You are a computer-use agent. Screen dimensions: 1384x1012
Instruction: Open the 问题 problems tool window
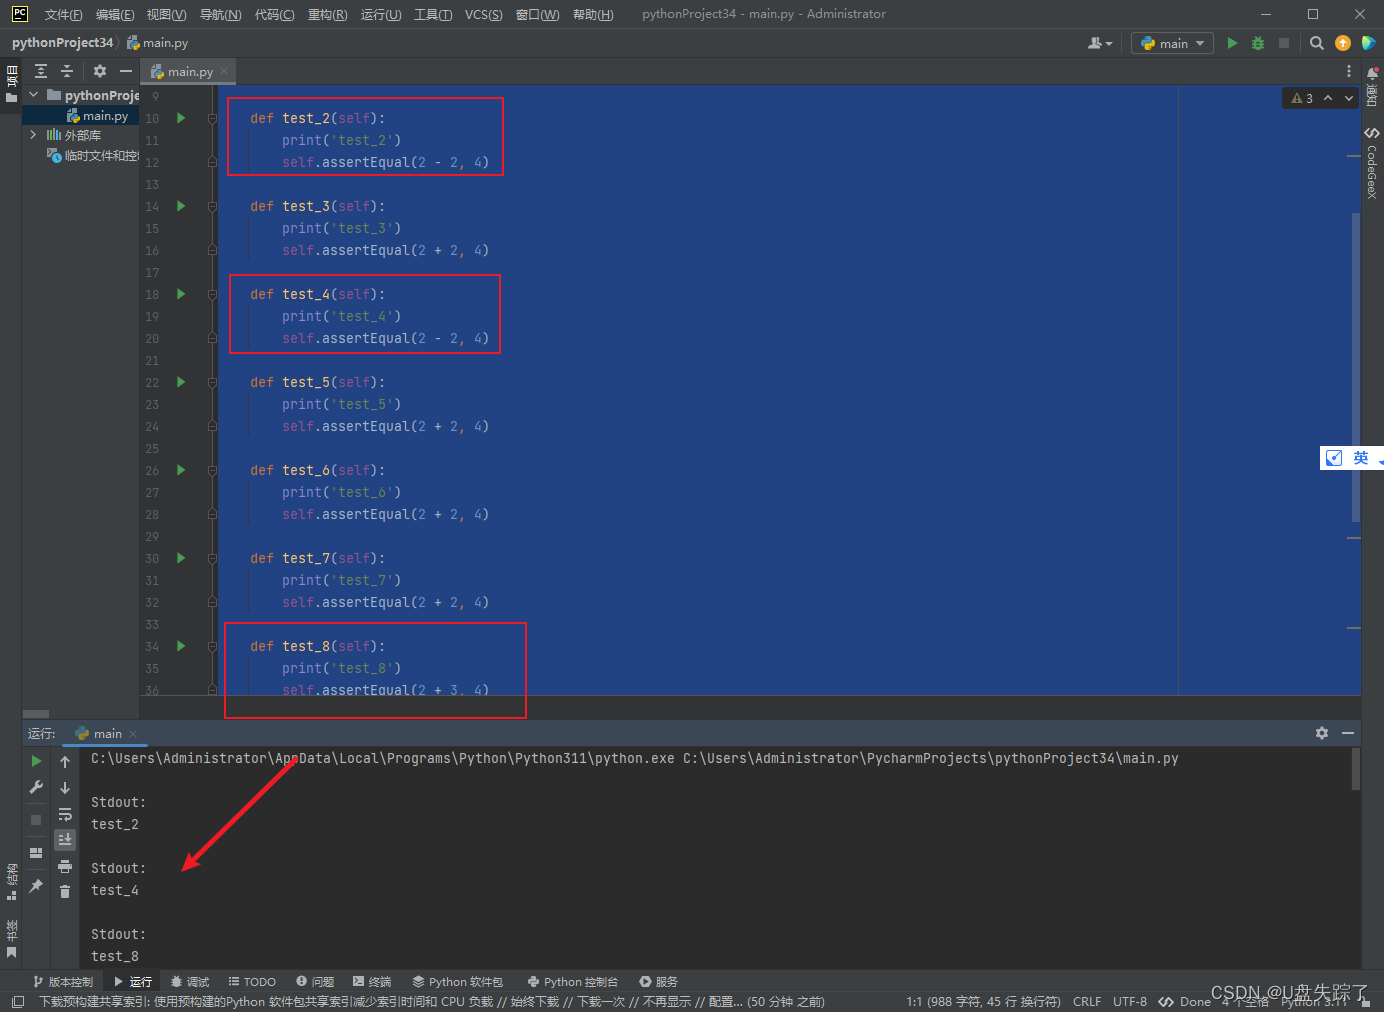coord(315,982)
